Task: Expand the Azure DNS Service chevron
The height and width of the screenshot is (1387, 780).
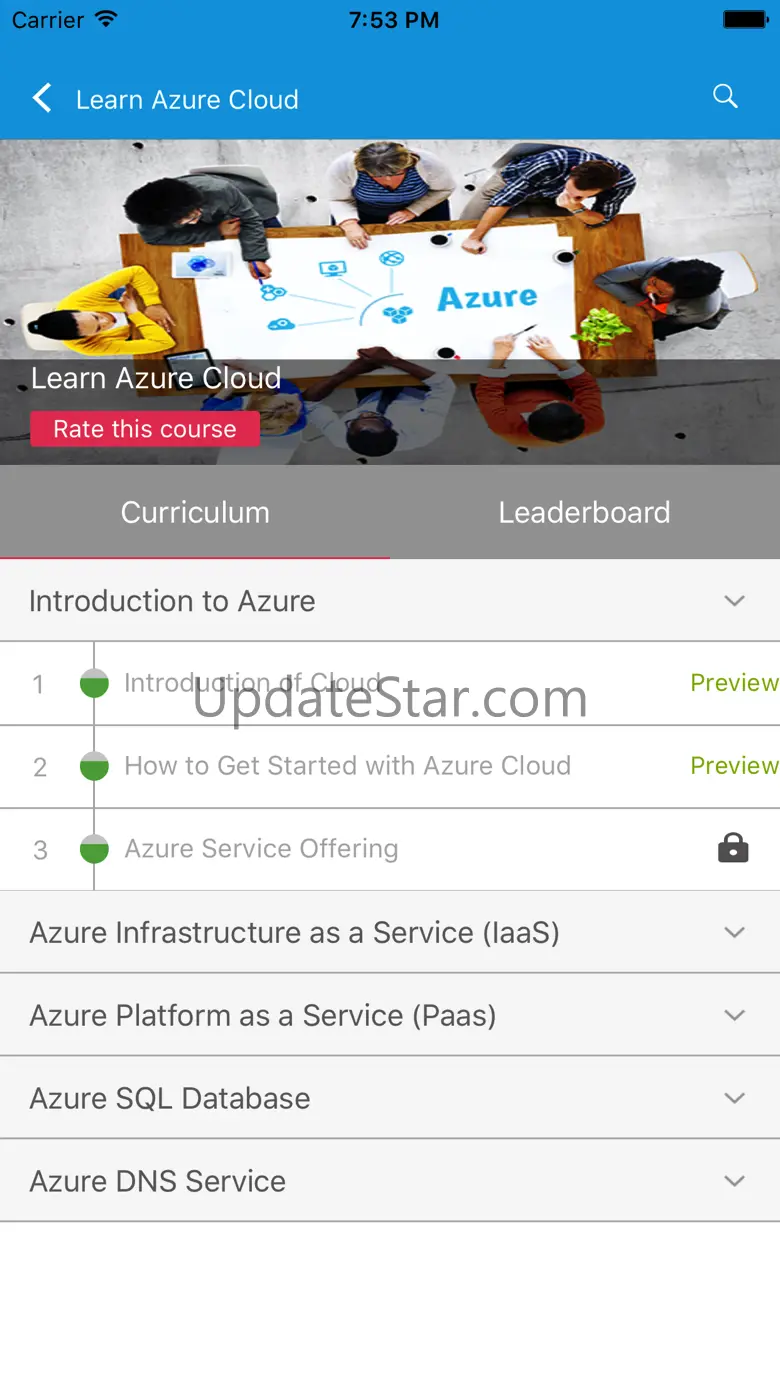Action: (735, 1181)
